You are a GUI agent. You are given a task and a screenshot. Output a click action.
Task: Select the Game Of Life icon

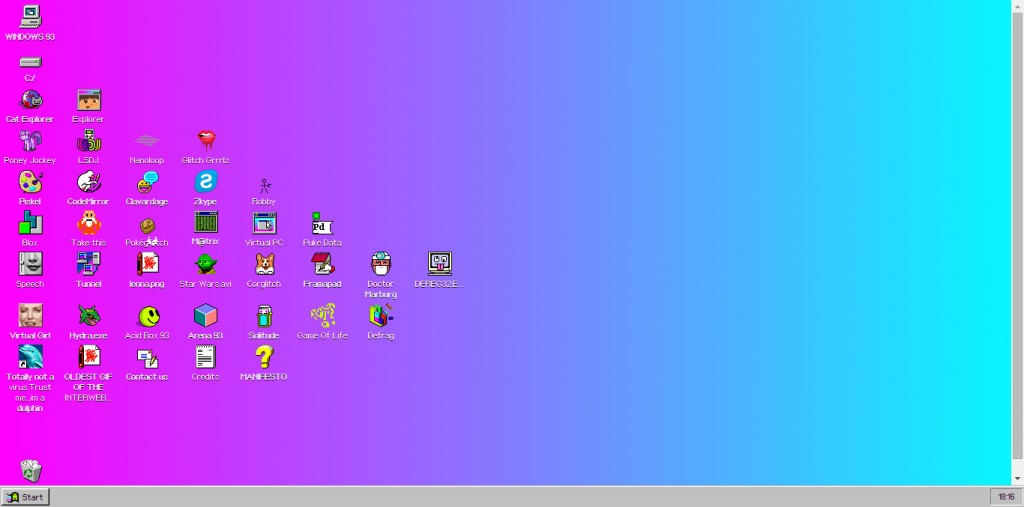(x=322, y=316)
